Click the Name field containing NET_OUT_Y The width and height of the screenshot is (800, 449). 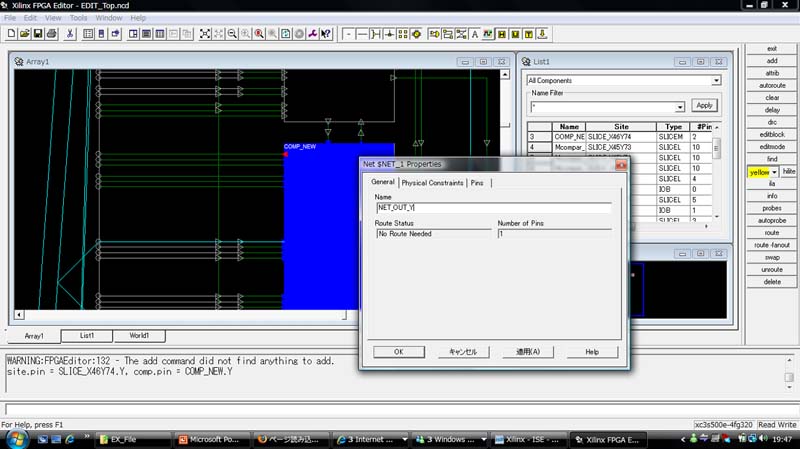tap(493, 208)
